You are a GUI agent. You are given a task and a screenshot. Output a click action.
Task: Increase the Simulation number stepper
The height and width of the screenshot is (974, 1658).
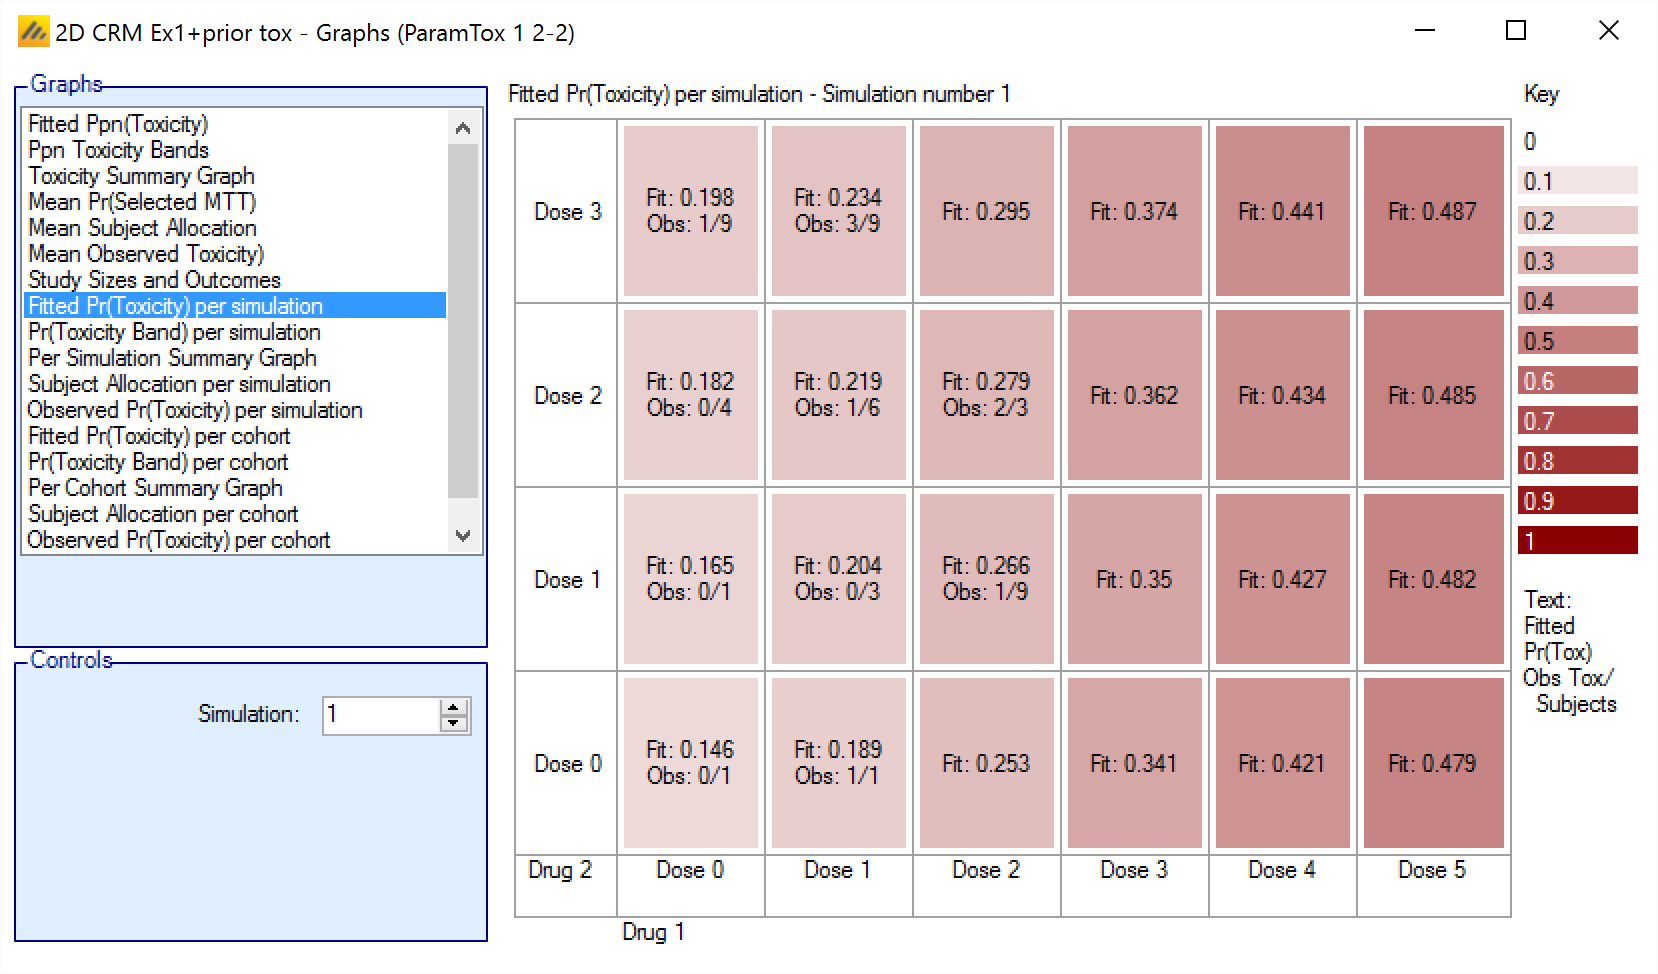pos(454,707)
